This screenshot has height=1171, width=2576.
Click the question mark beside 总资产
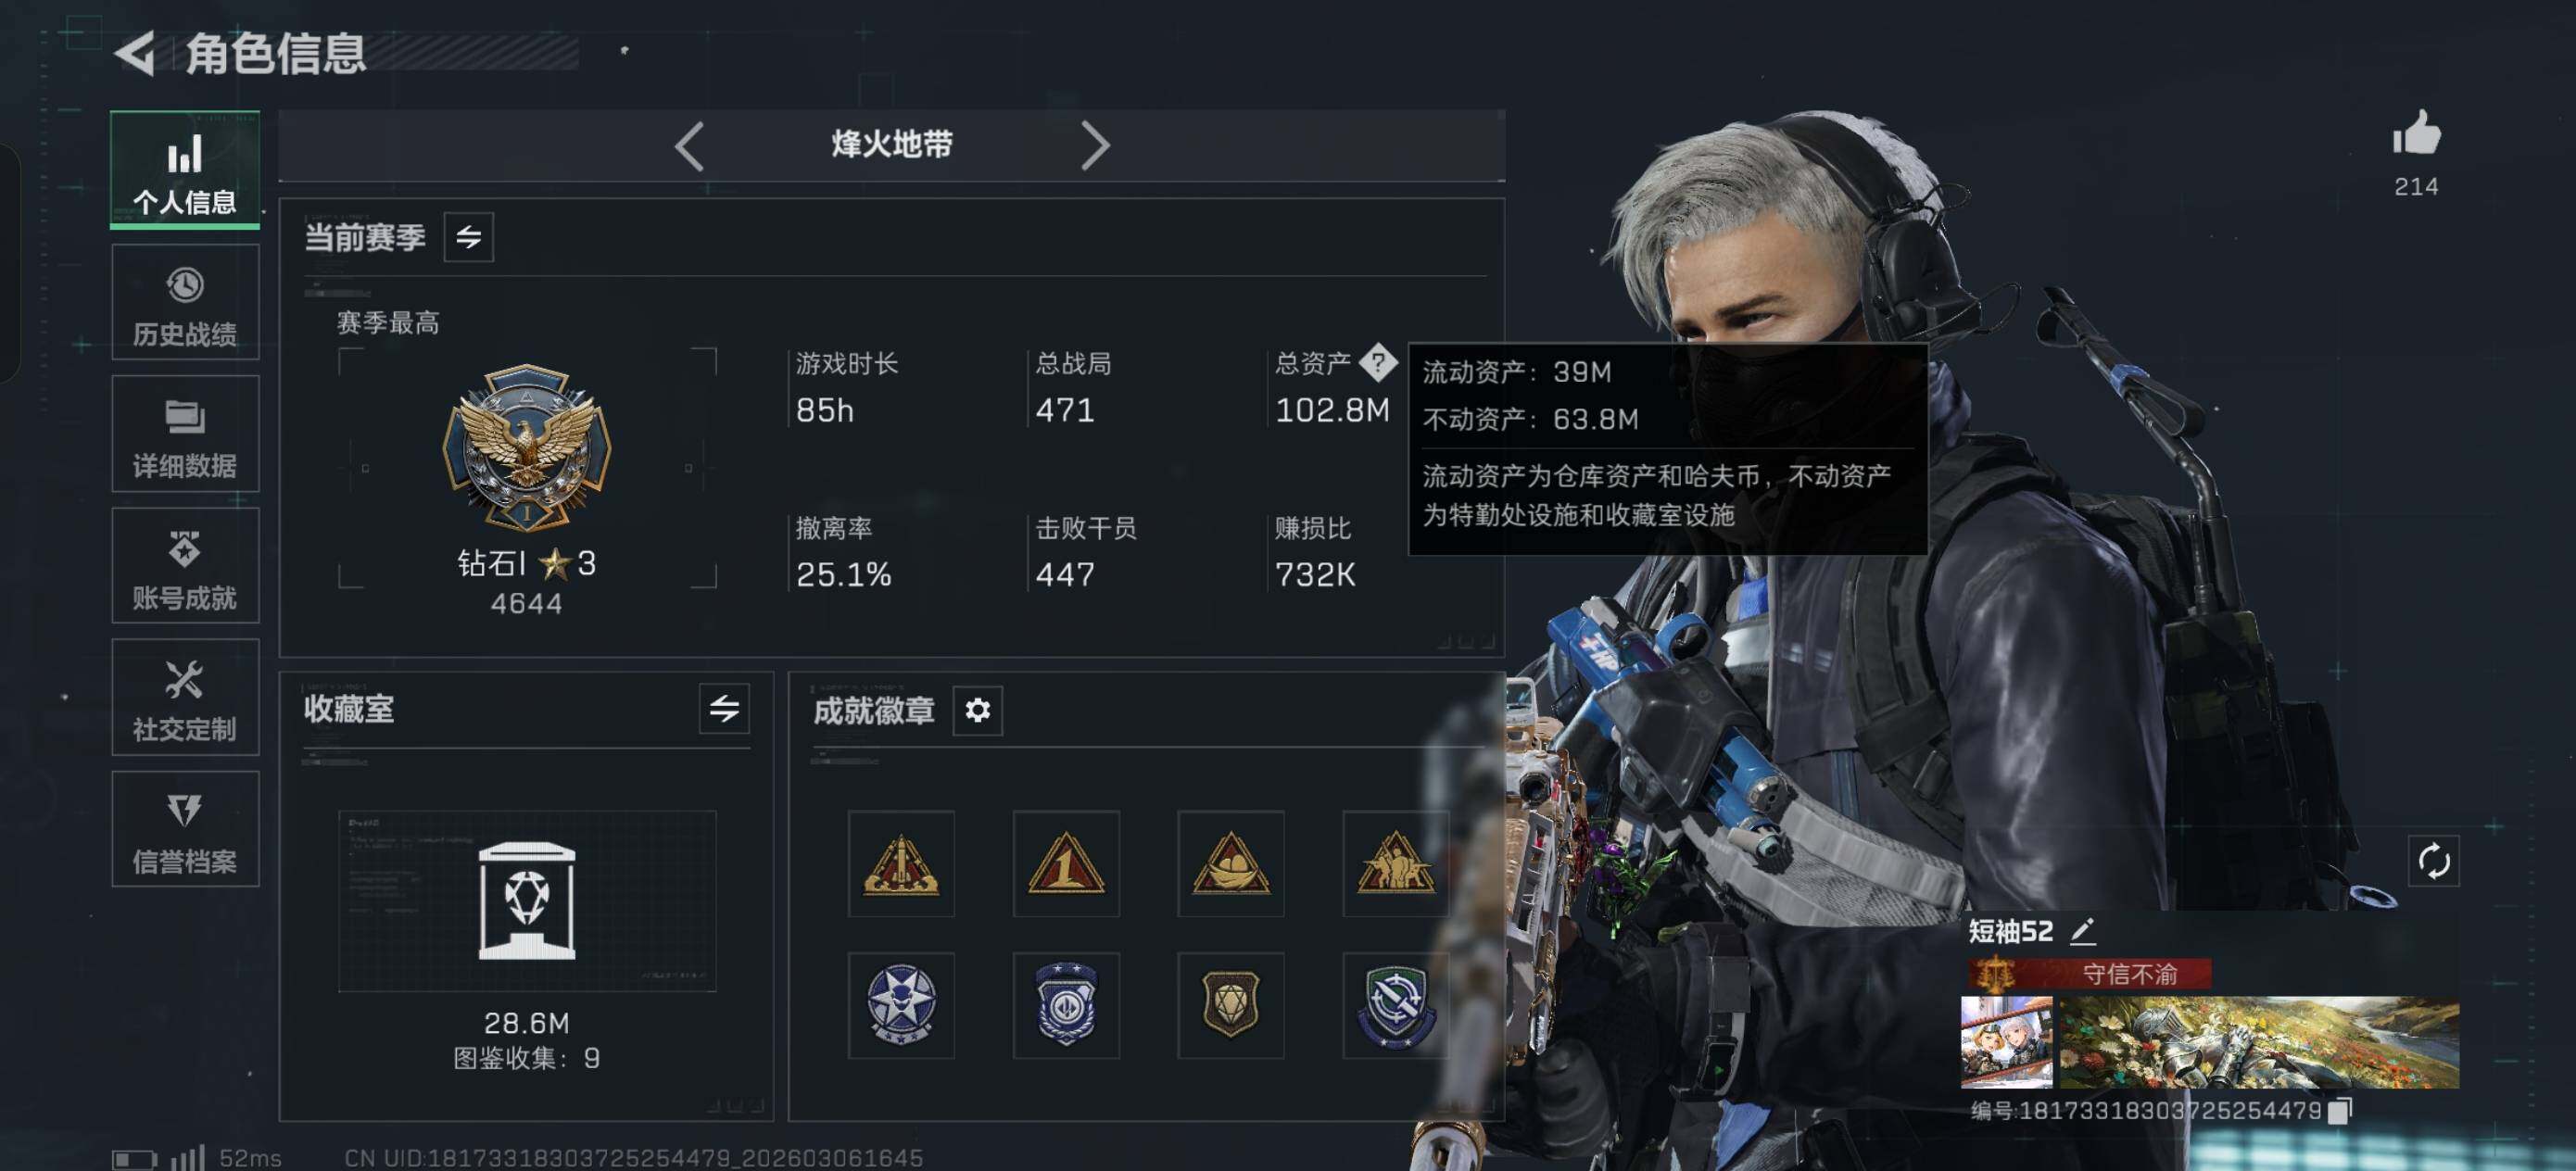(1377, 362)
